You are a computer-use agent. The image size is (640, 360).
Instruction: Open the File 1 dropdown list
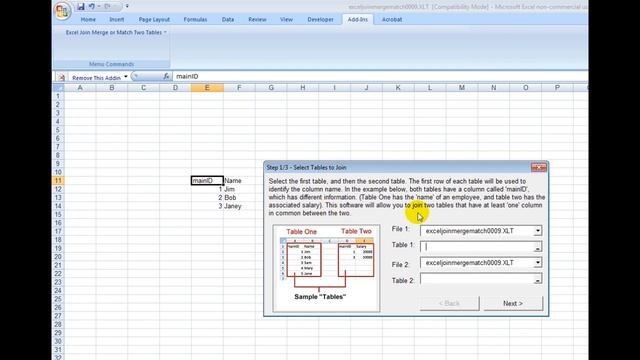pos(538,231)
